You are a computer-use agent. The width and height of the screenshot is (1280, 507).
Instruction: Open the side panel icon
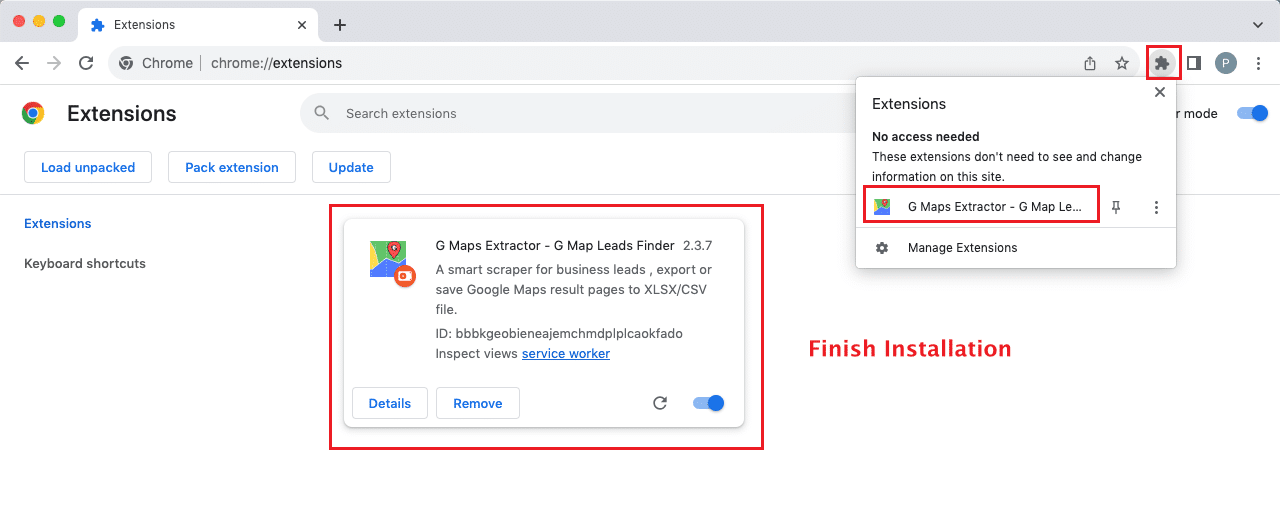pos(1194,63)
